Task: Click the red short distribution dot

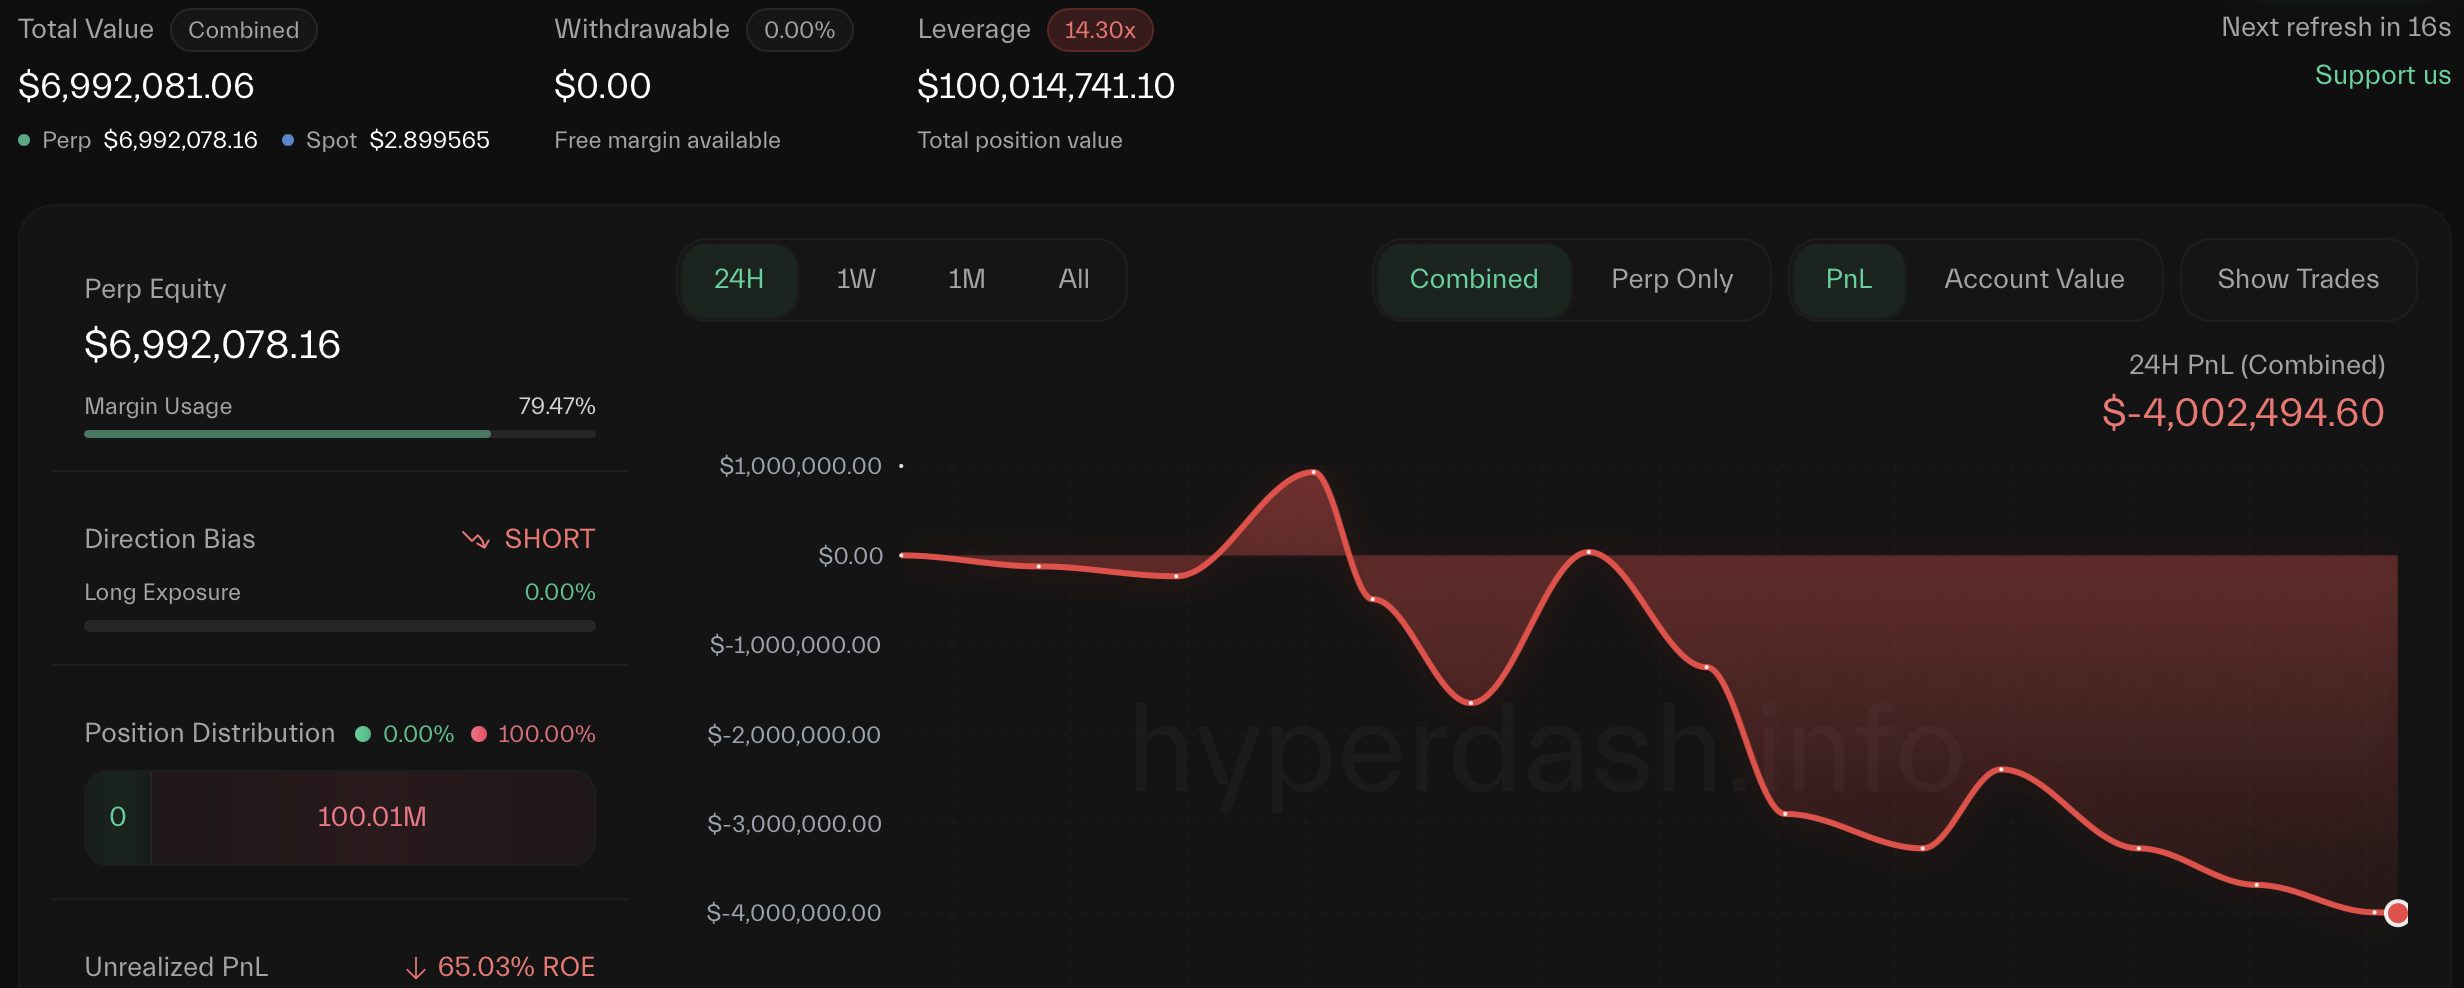Action: pyautogui.click(x=479, y=734)
